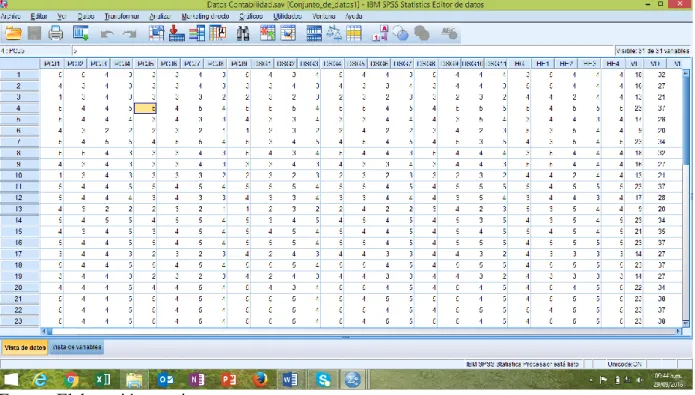Open the Gráficos menu
Viewport: 695px width, 395px height.
pos(251,16)
